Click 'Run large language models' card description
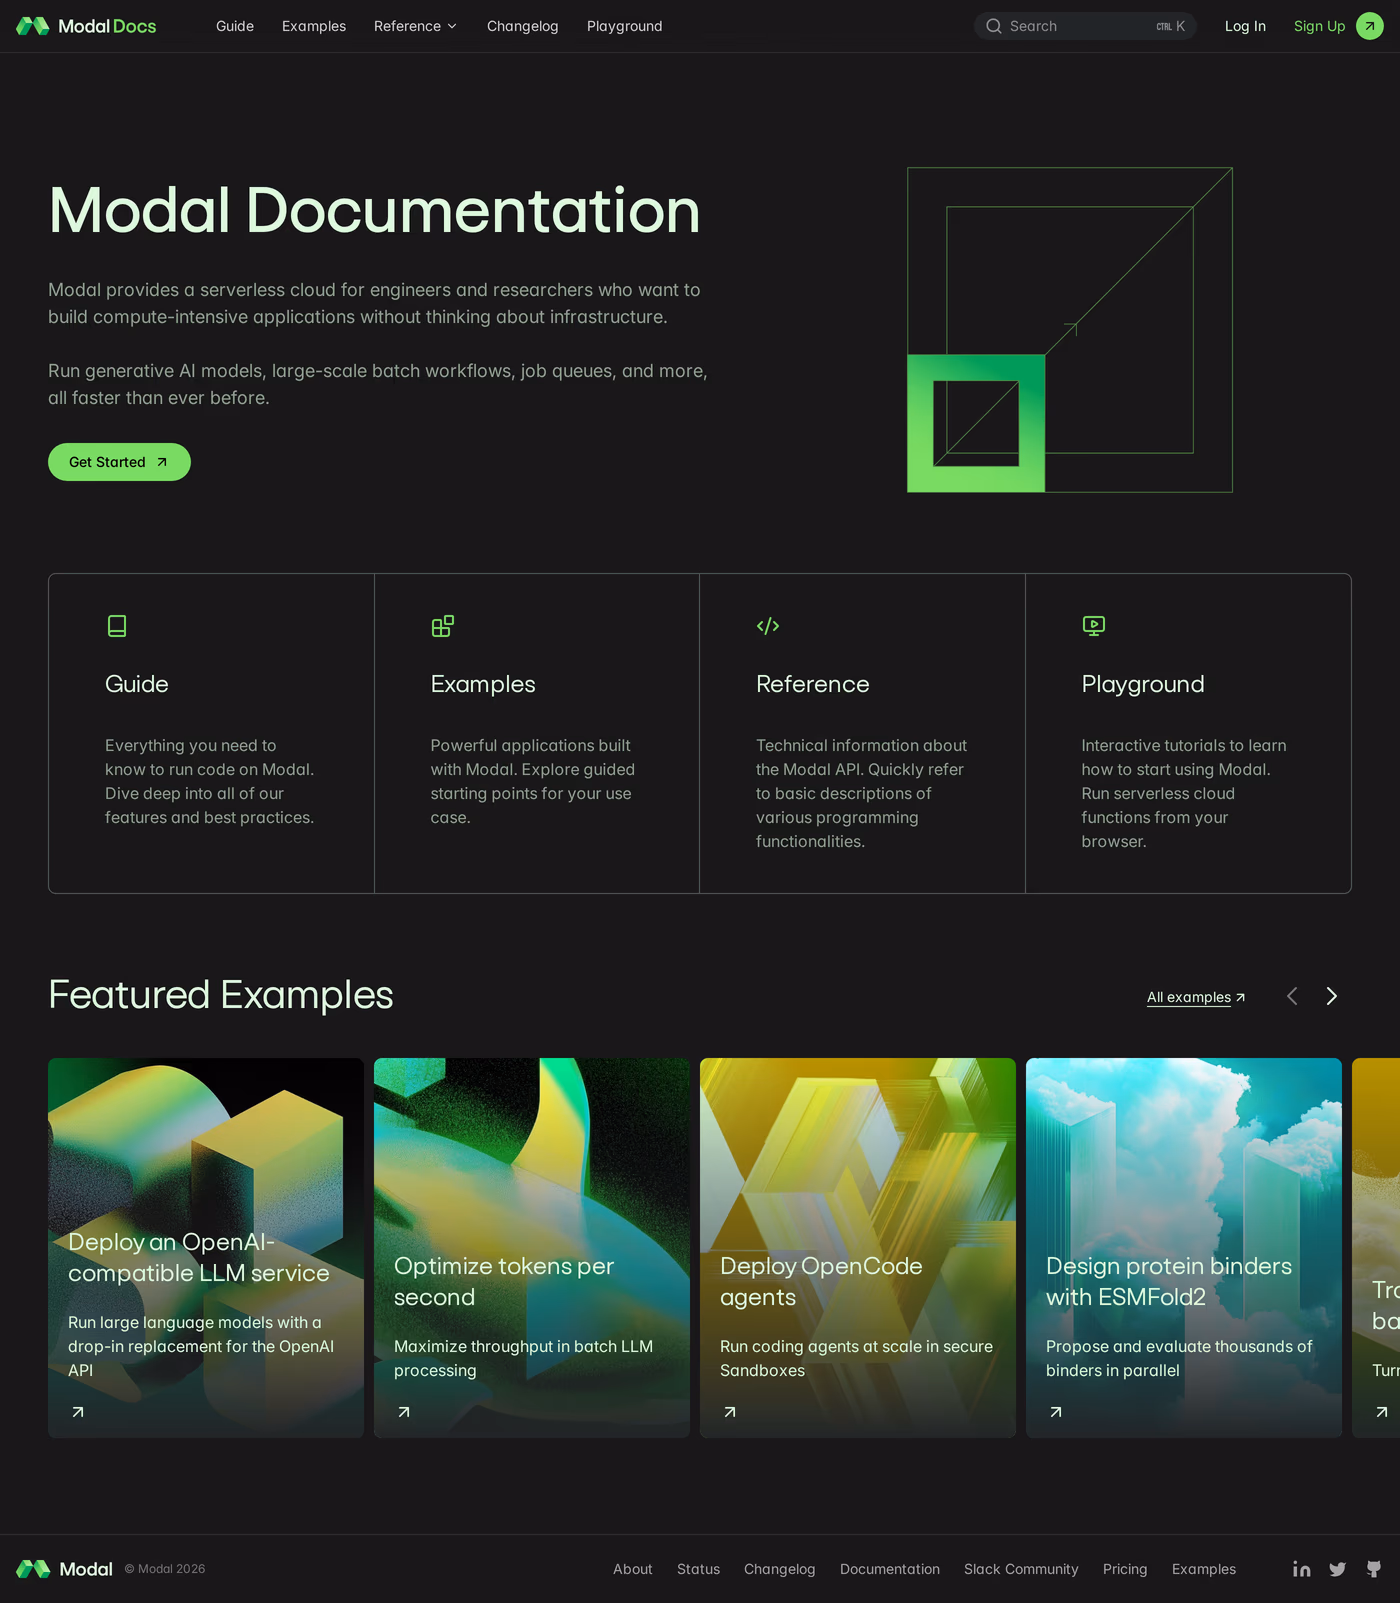1400x1603 pixels. [201, 1346]
